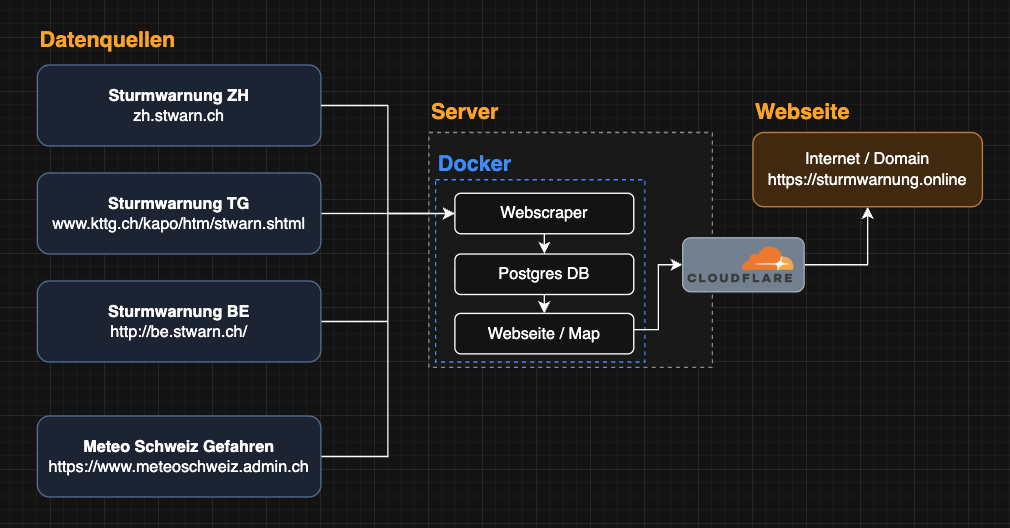
Task: Click the https://sturmwarnung.online URL text
Action: 867,180
